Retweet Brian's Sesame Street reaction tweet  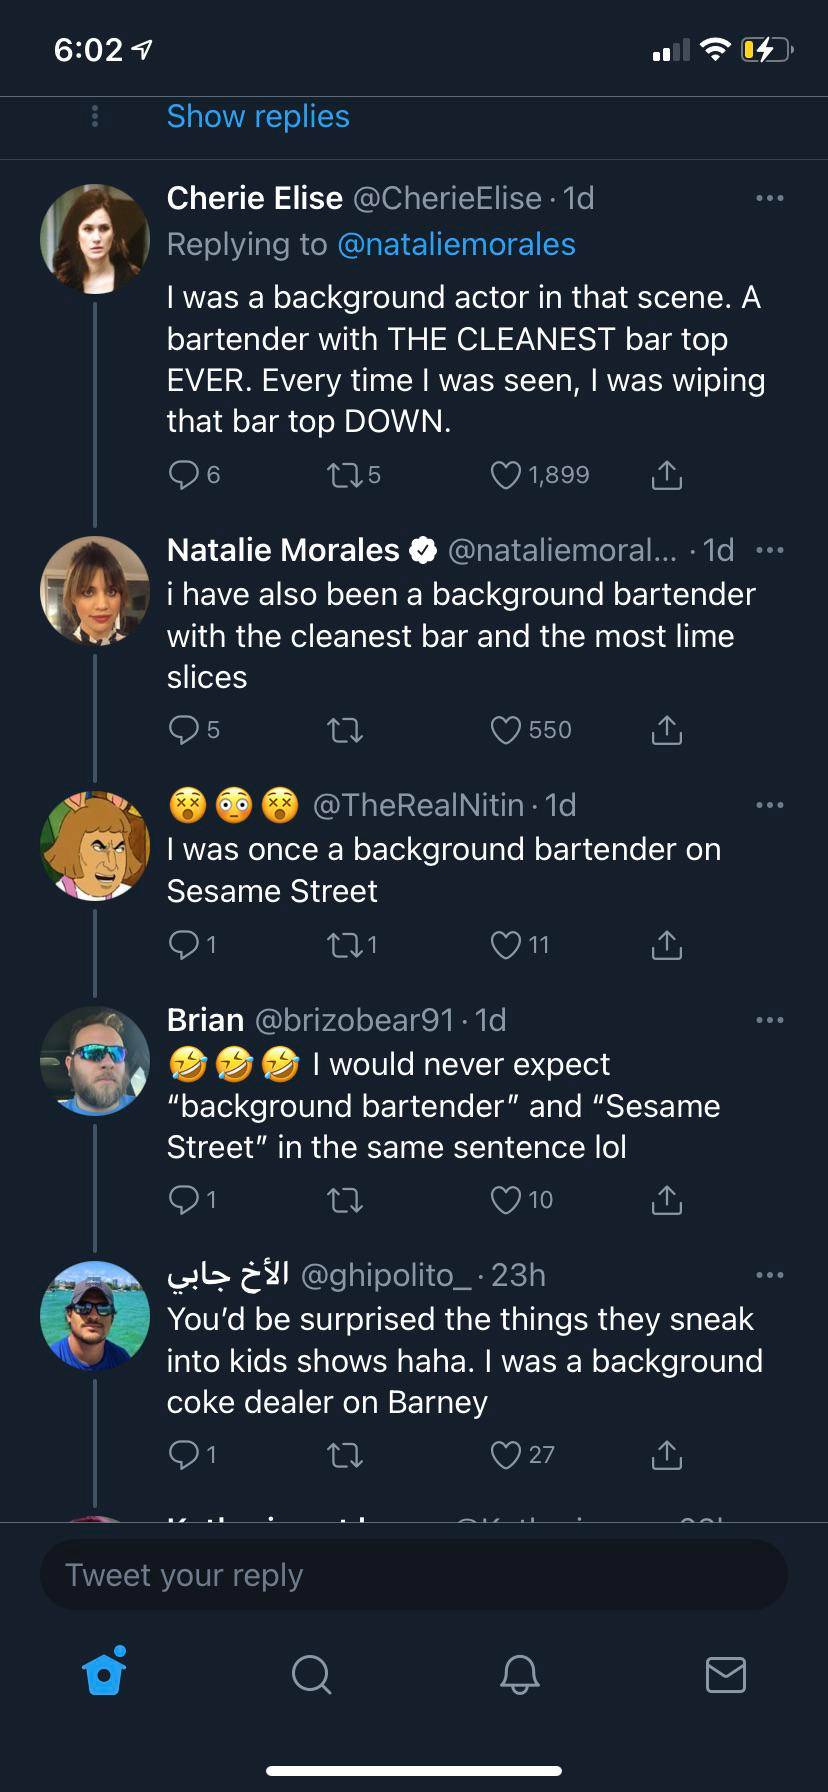pyautogui.click(x=344, y=1199)
